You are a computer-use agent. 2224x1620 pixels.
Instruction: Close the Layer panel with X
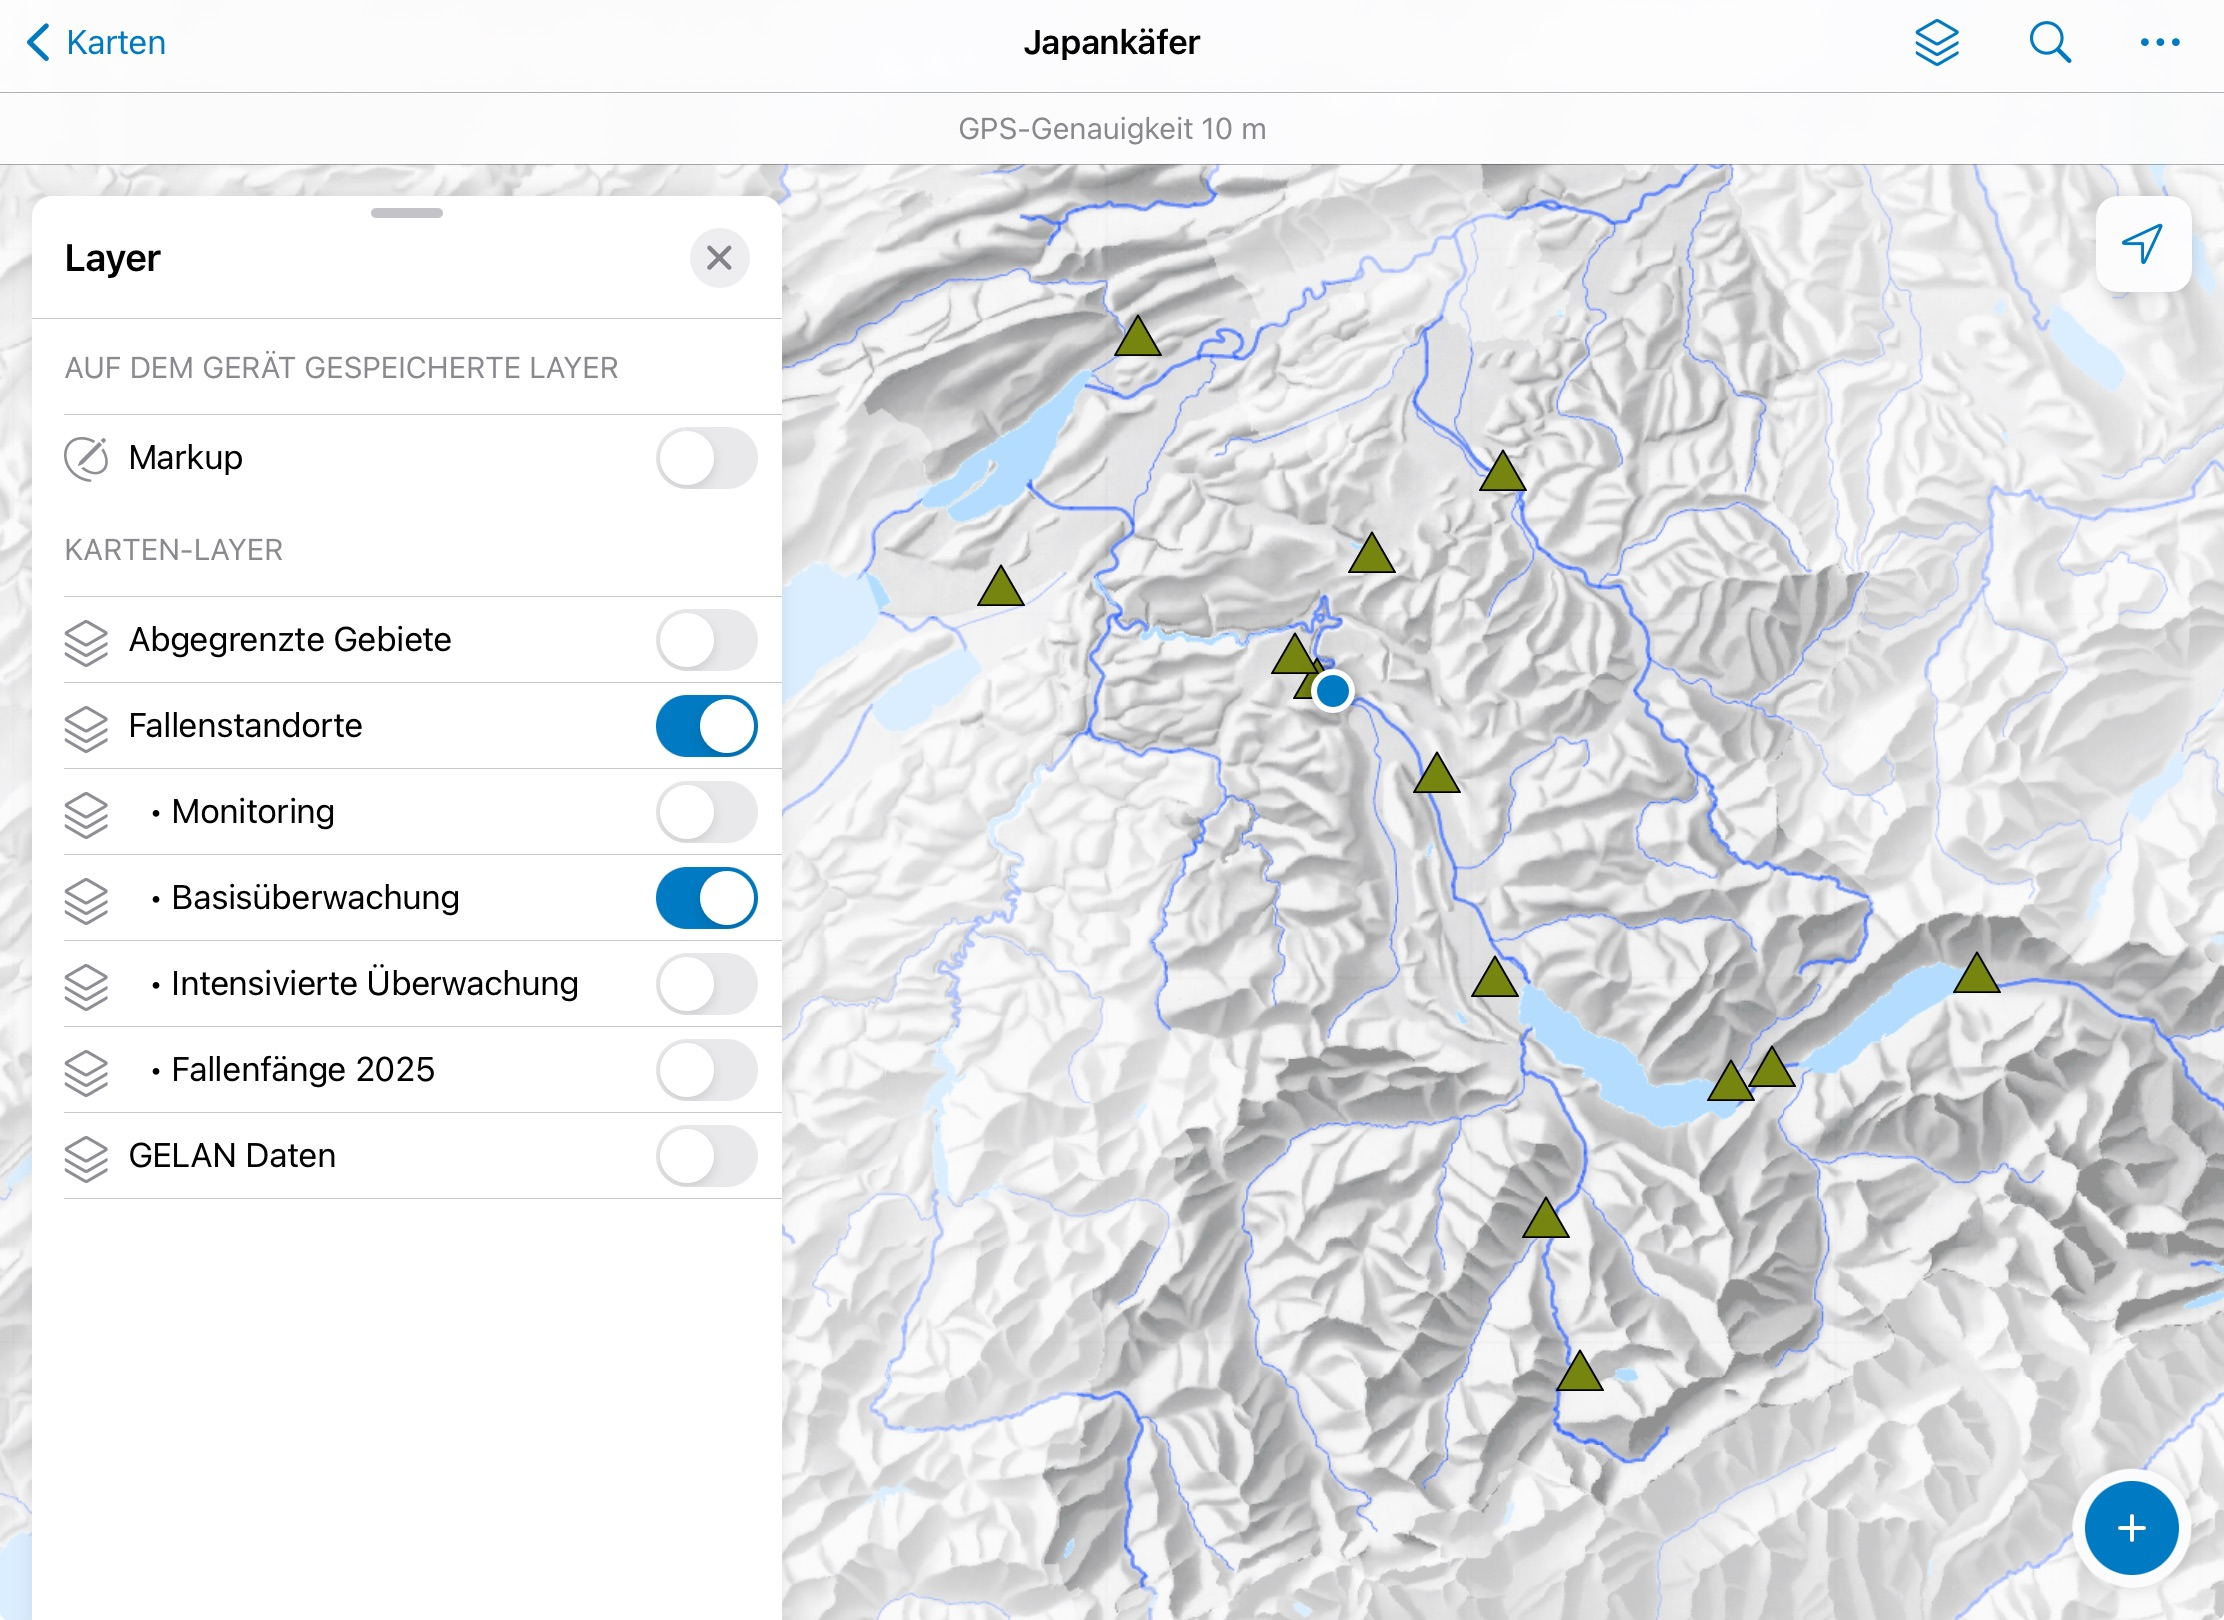719,258
